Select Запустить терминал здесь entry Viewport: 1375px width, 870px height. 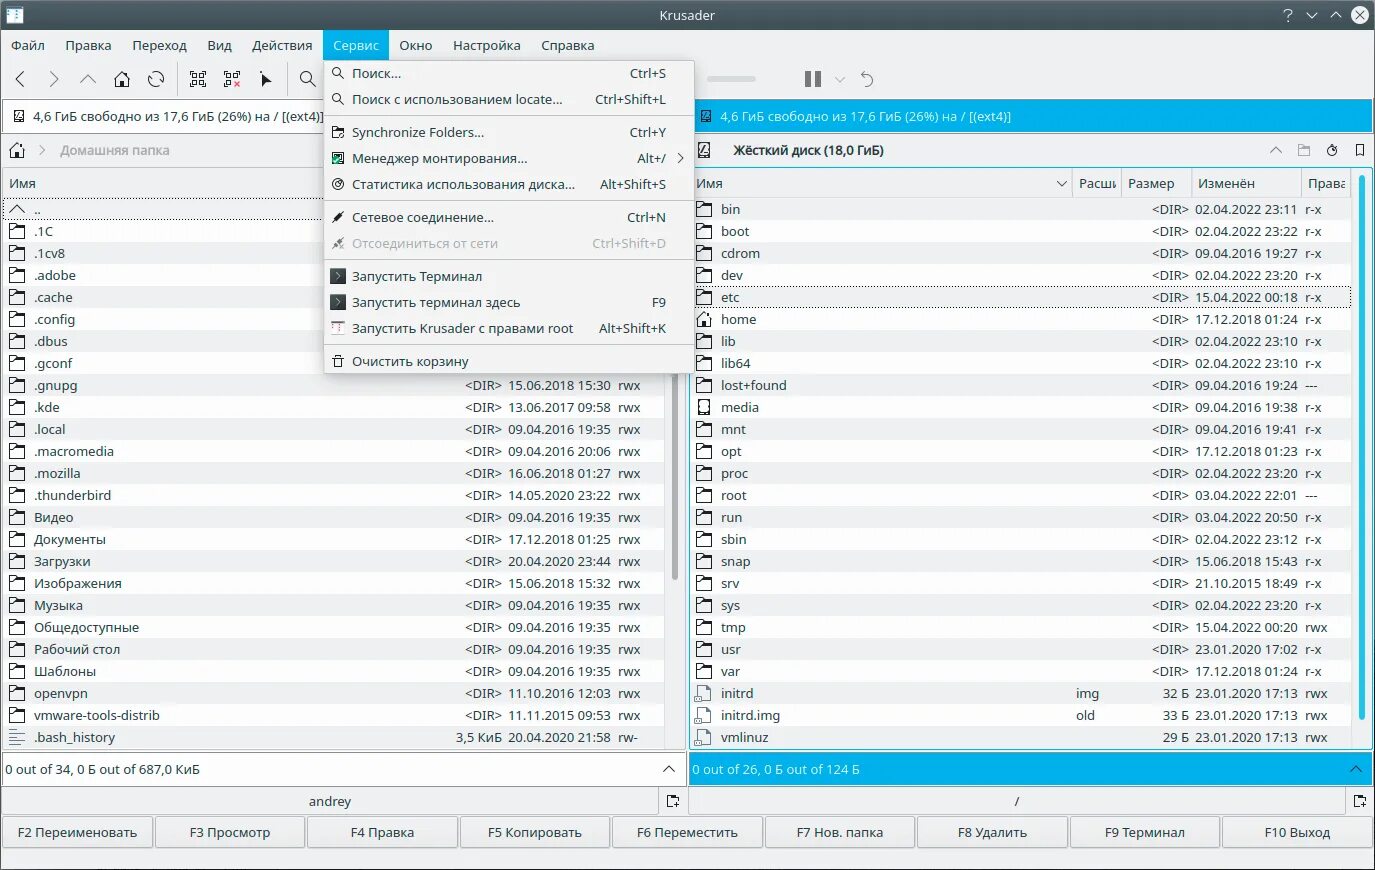pyautogui.click(x=509, y=302)
